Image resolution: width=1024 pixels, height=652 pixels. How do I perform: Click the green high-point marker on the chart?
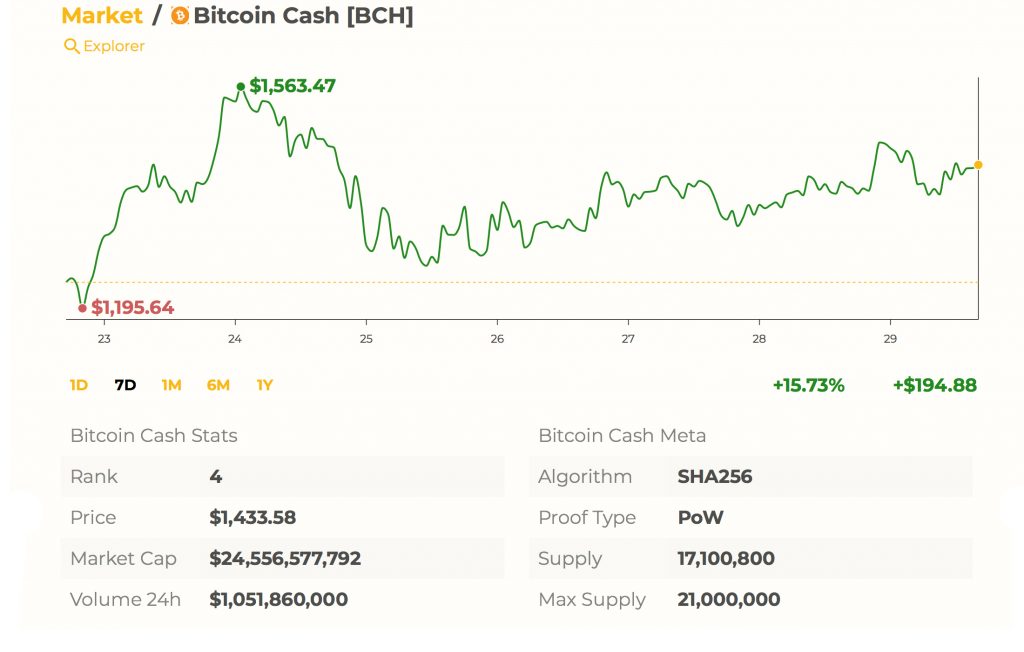click(x=240, y=87)
